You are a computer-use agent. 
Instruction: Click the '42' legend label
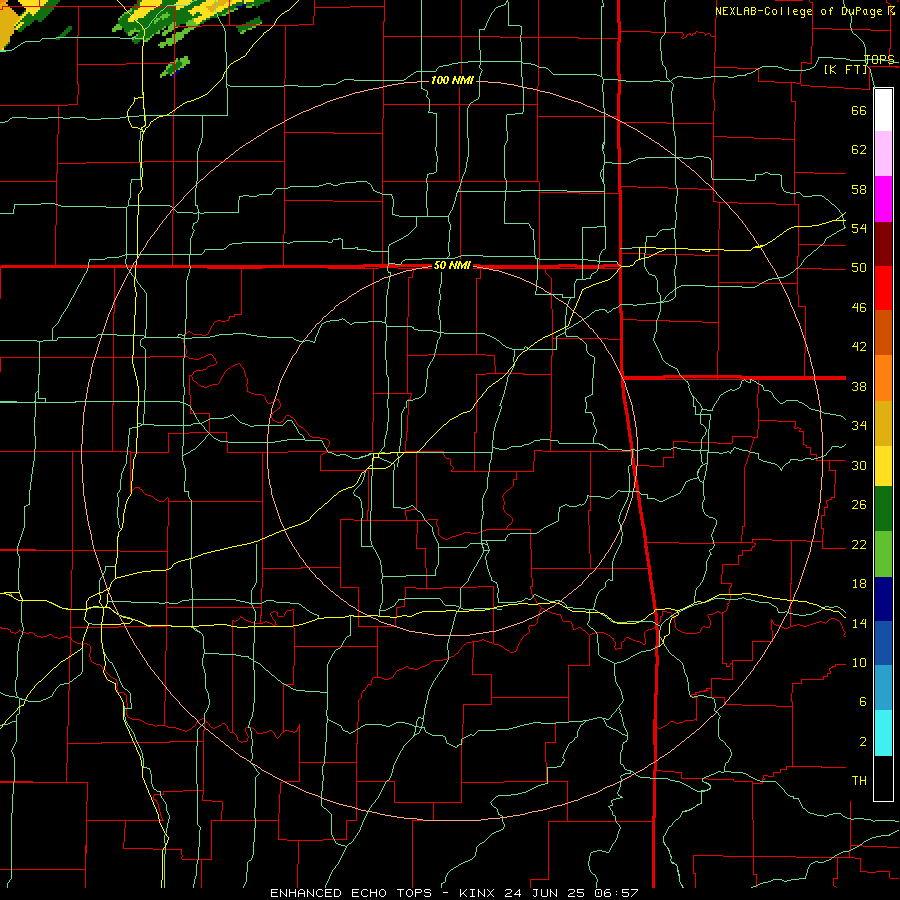859,347
